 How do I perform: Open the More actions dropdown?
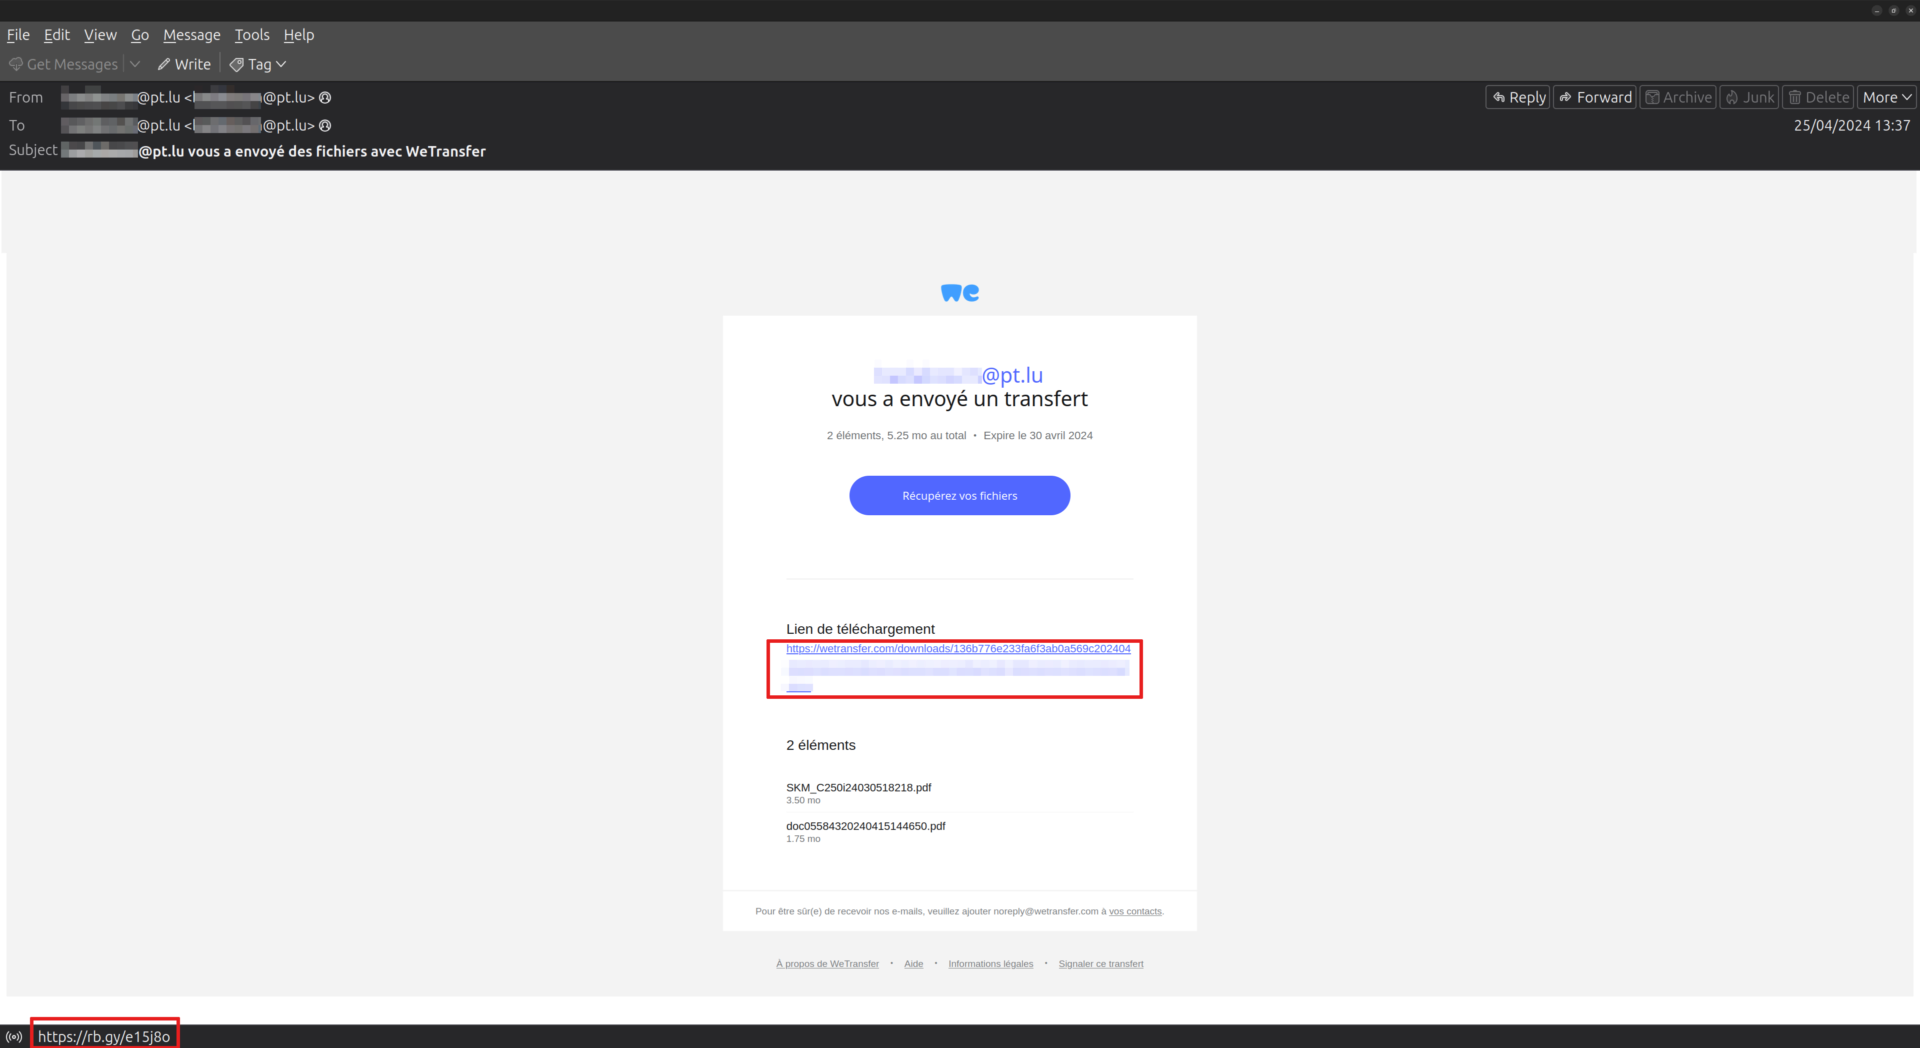(x=1887, y=97)
